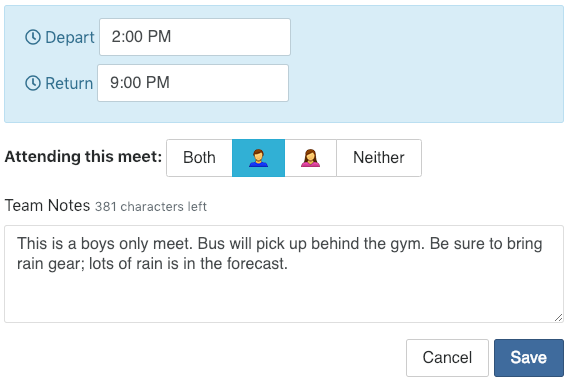Click the clock icon beside Depart

33,37
